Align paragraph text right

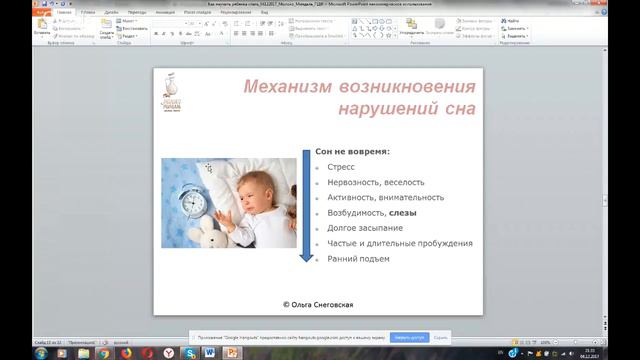pyautogui.click(x=252, y=33)
